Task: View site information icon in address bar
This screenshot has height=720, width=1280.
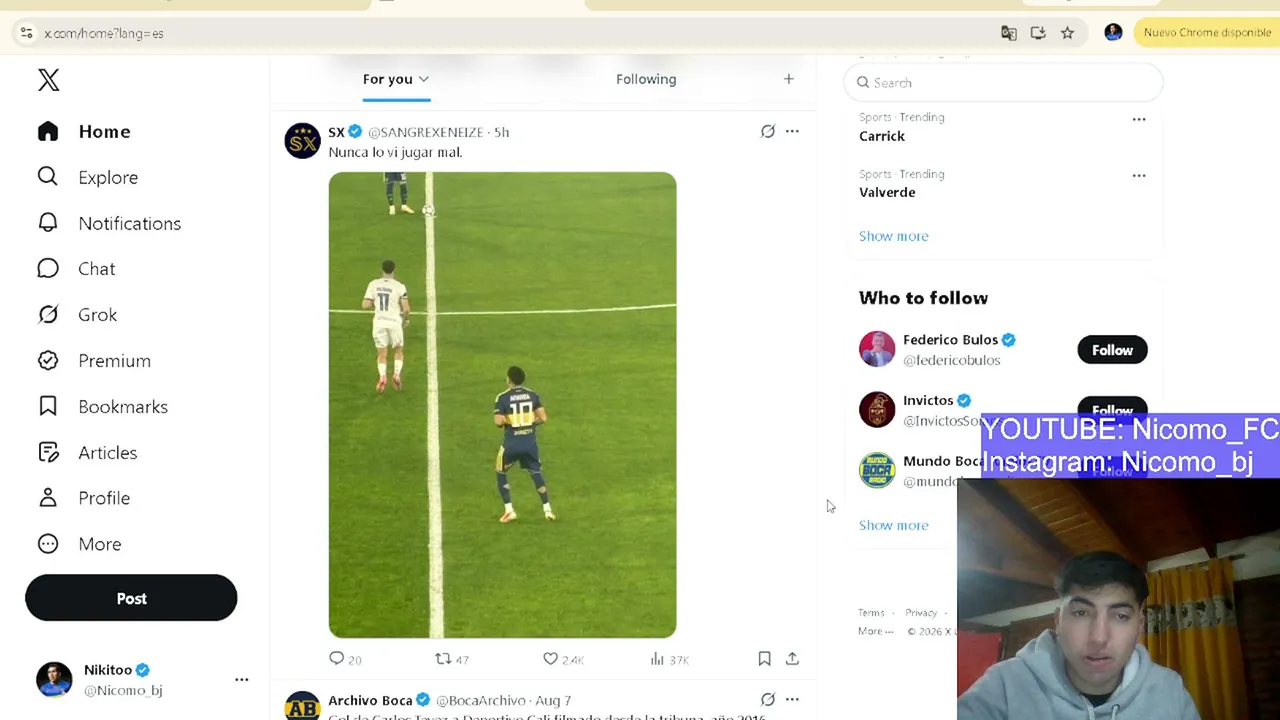Action: tap(26, 33)
